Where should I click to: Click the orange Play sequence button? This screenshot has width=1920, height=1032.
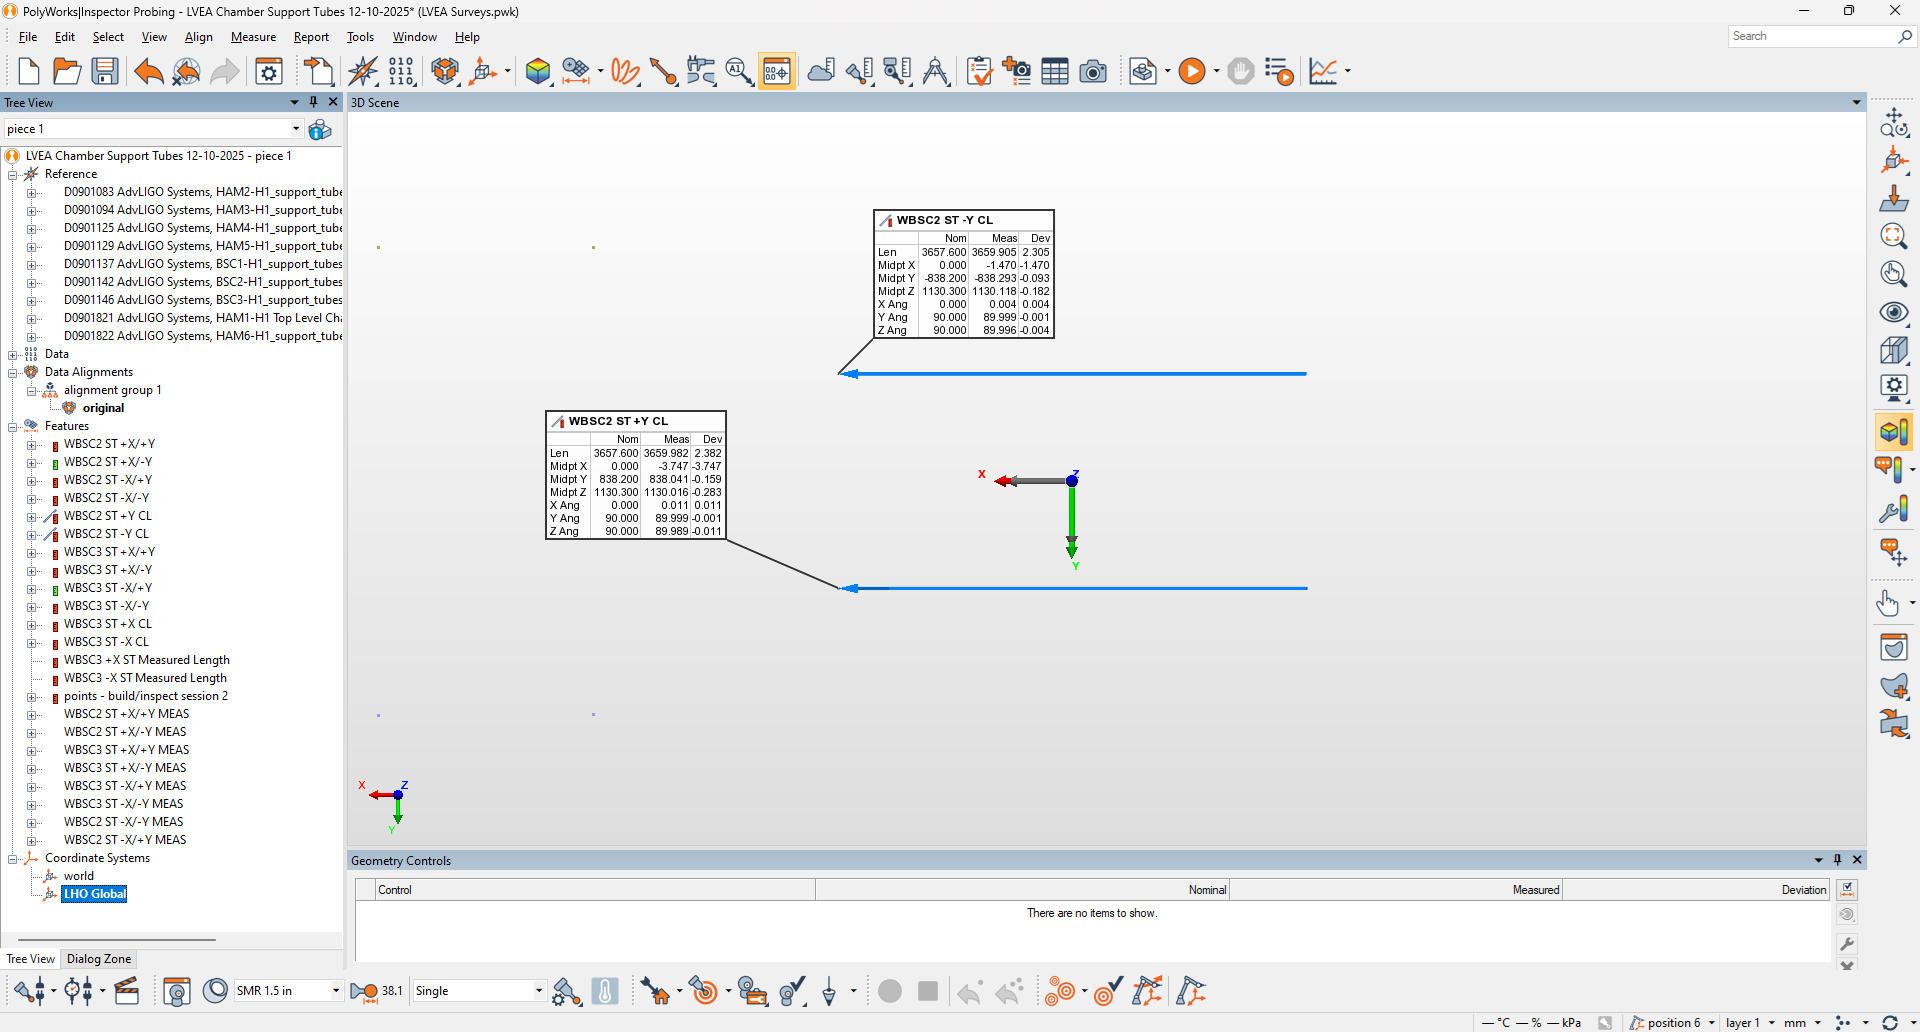[1191, 71]
